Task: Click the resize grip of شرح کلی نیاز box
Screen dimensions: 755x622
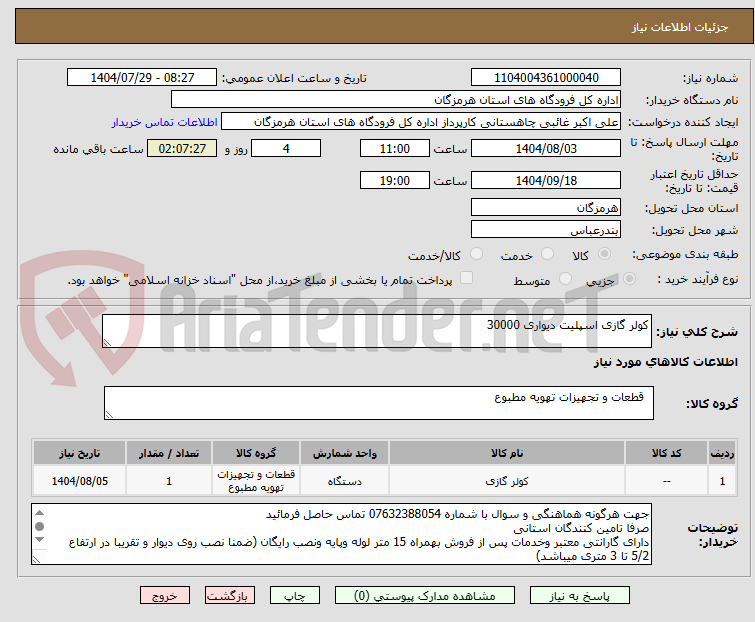Action: [x=107, y=342]
